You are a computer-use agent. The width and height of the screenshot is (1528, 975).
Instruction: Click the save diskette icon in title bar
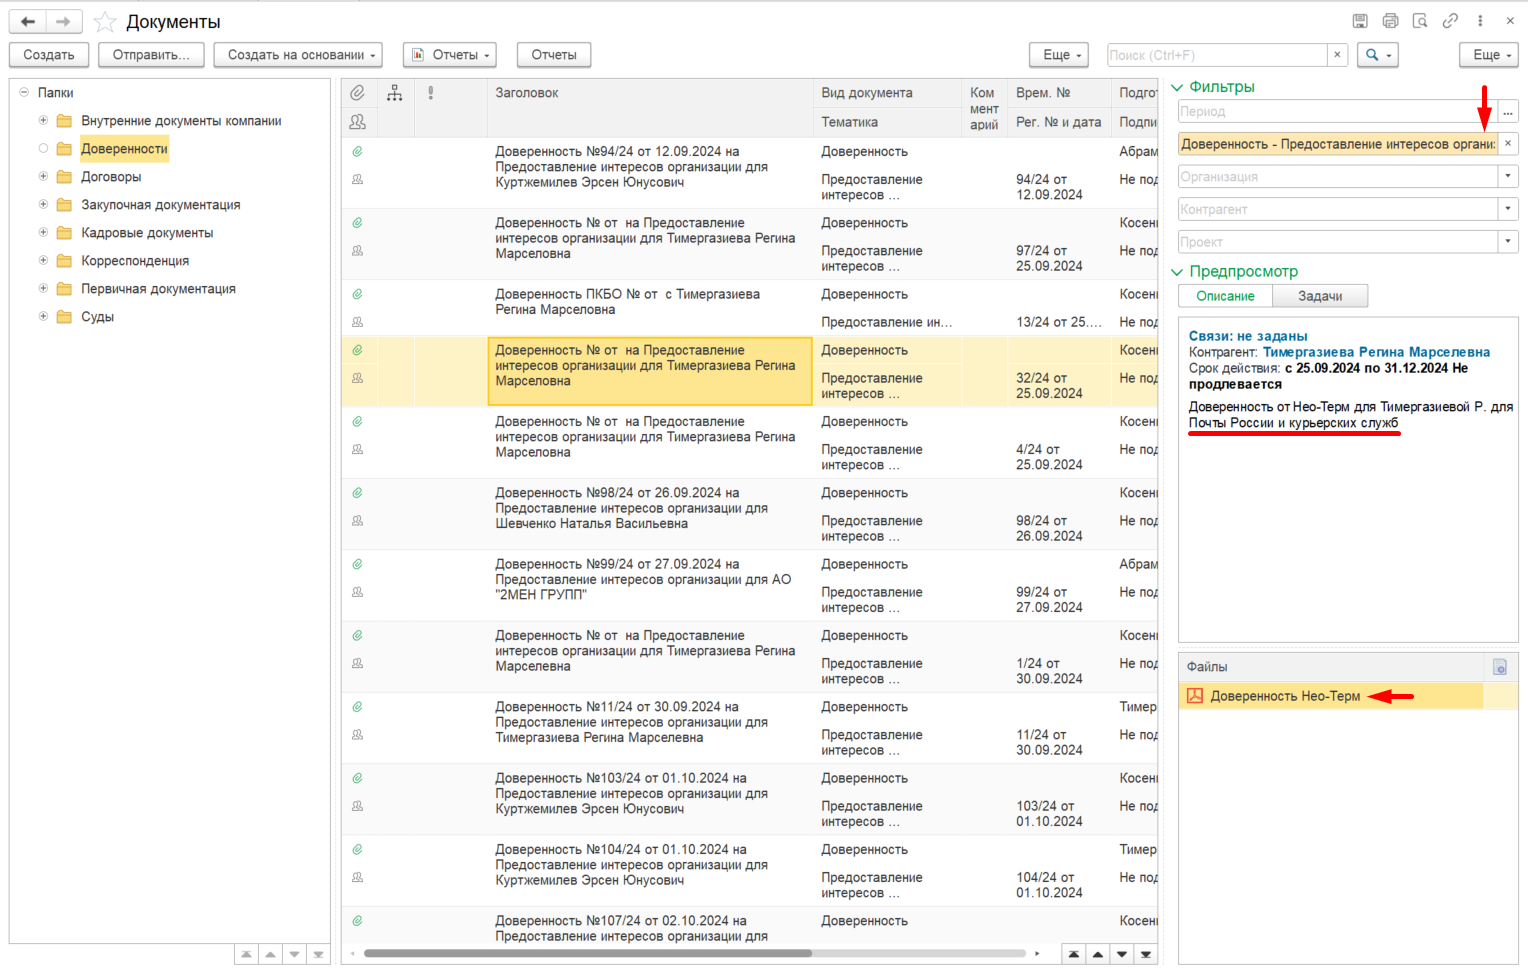[x=1360, y=21]
